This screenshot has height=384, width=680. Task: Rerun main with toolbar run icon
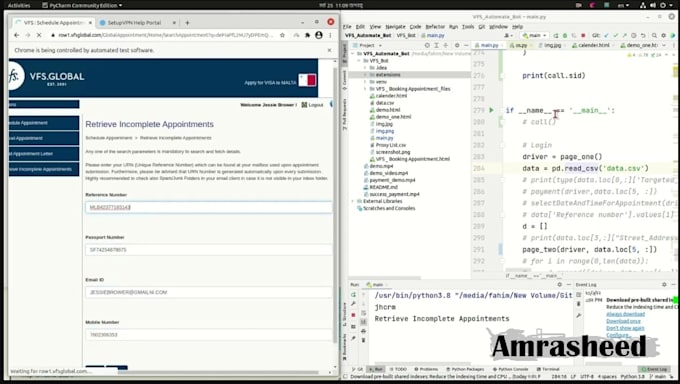coord(556,36)
